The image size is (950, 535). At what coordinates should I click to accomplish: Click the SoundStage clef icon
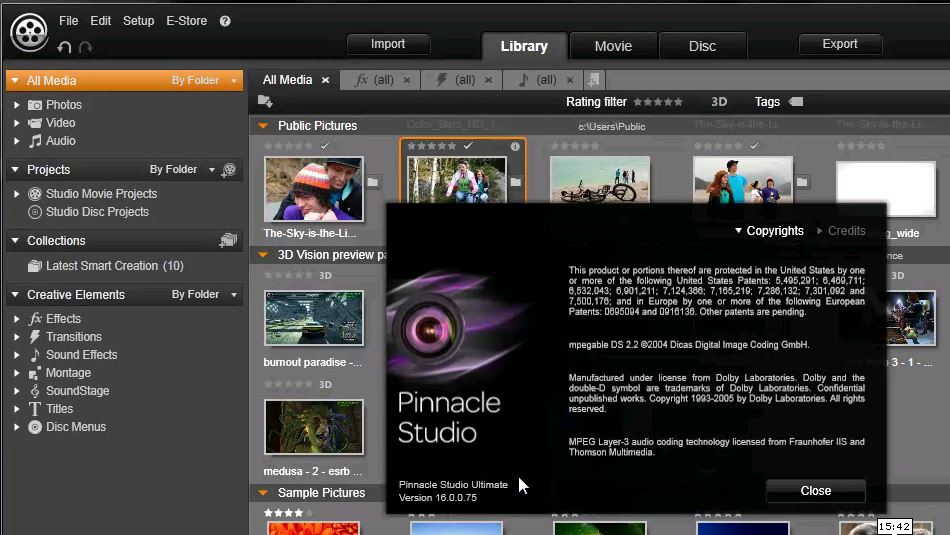click(x=35, y=391)
